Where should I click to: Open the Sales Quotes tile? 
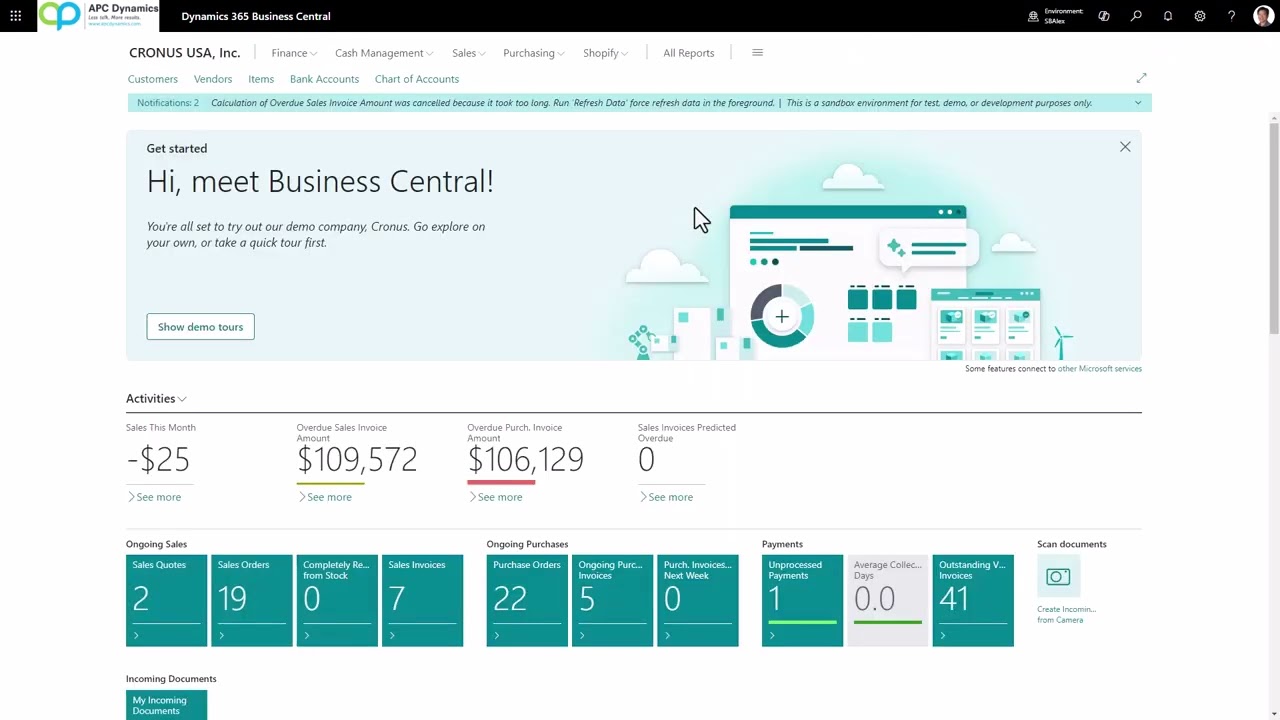coord(167,600)
